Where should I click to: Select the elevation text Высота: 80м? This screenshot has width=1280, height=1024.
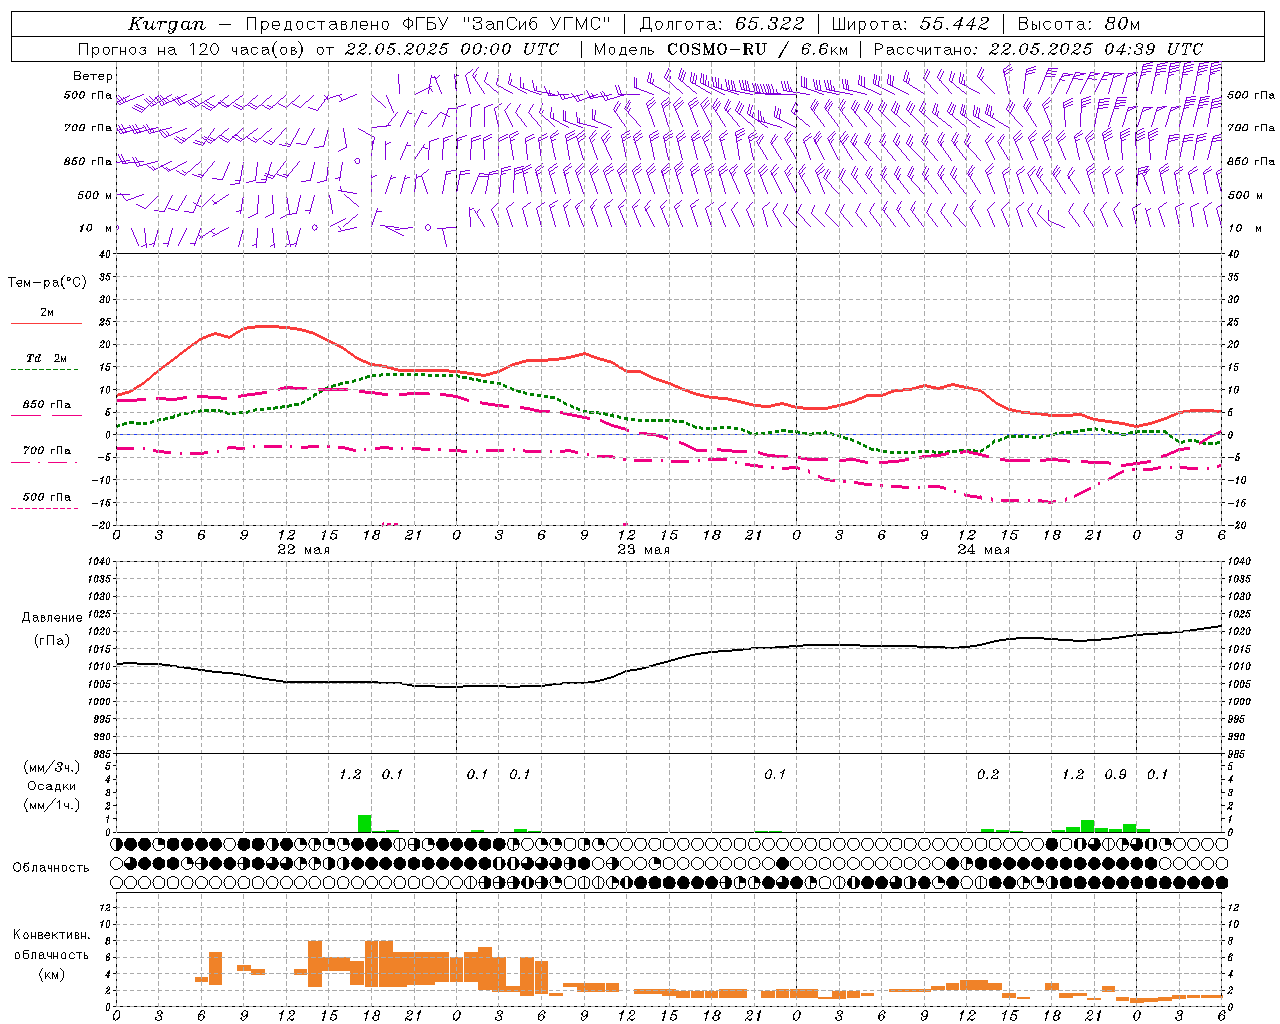pos(1079,24)
